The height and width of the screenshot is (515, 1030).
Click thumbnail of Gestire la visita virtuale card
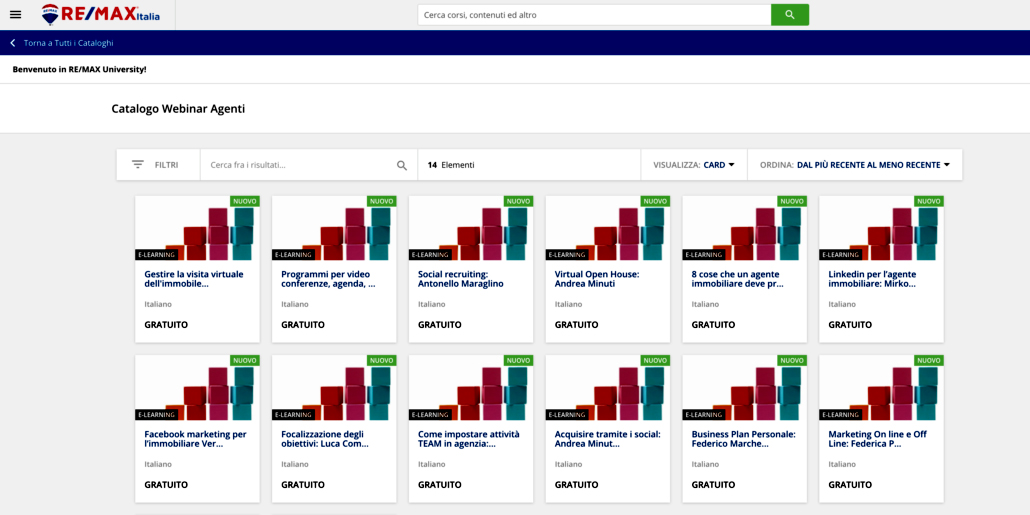197,229
